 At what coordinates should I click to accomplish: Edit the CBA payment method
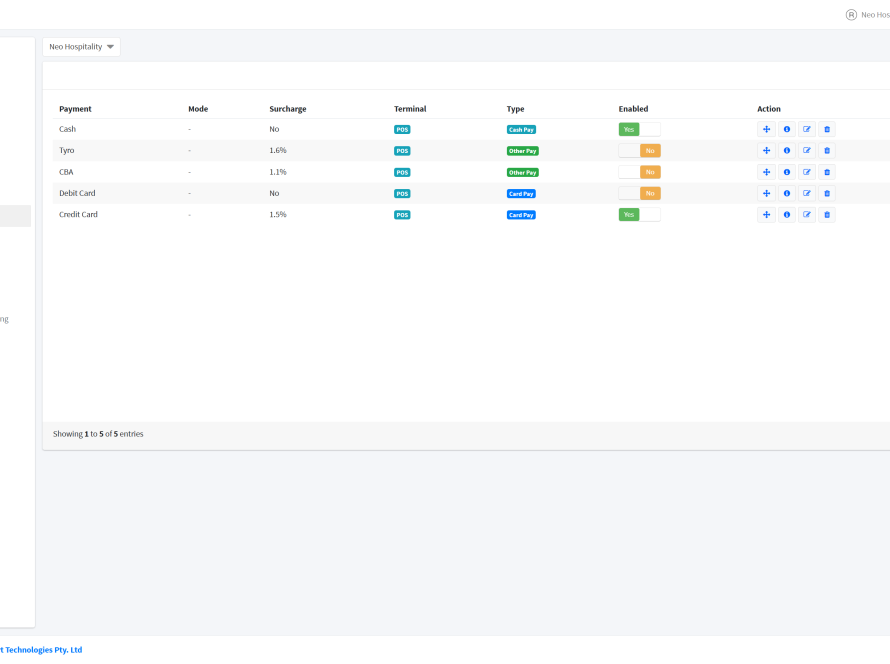[x=807, y=172]
